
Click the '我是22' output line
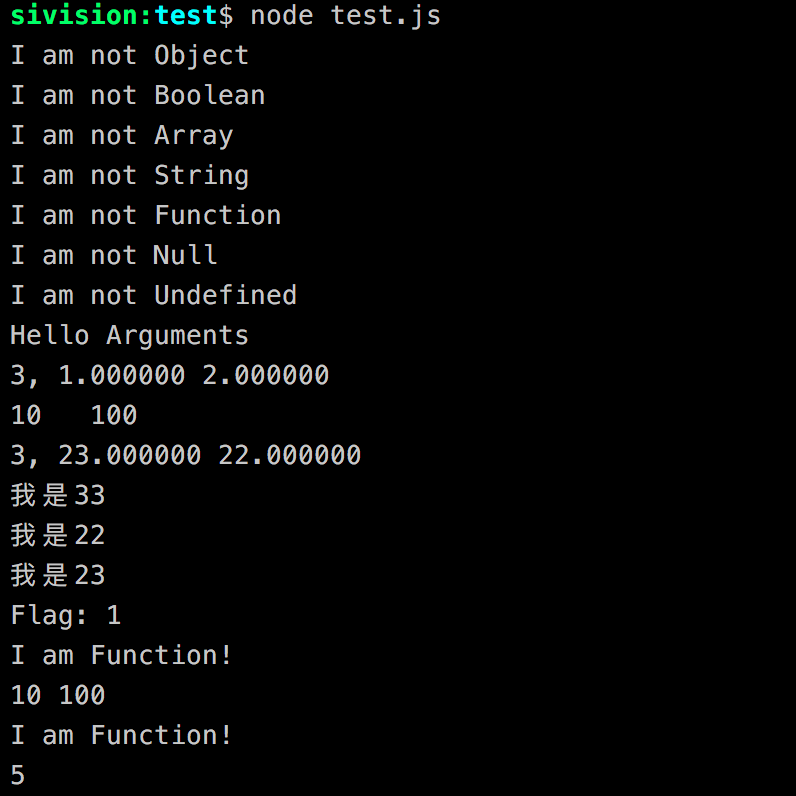(x=58, y=536)
